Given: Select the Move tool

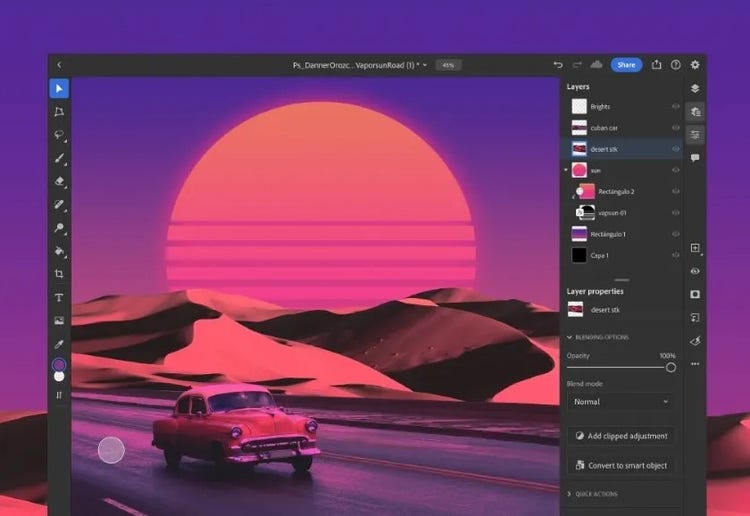Looking at the screenshot, I should [x=59, y=88].
